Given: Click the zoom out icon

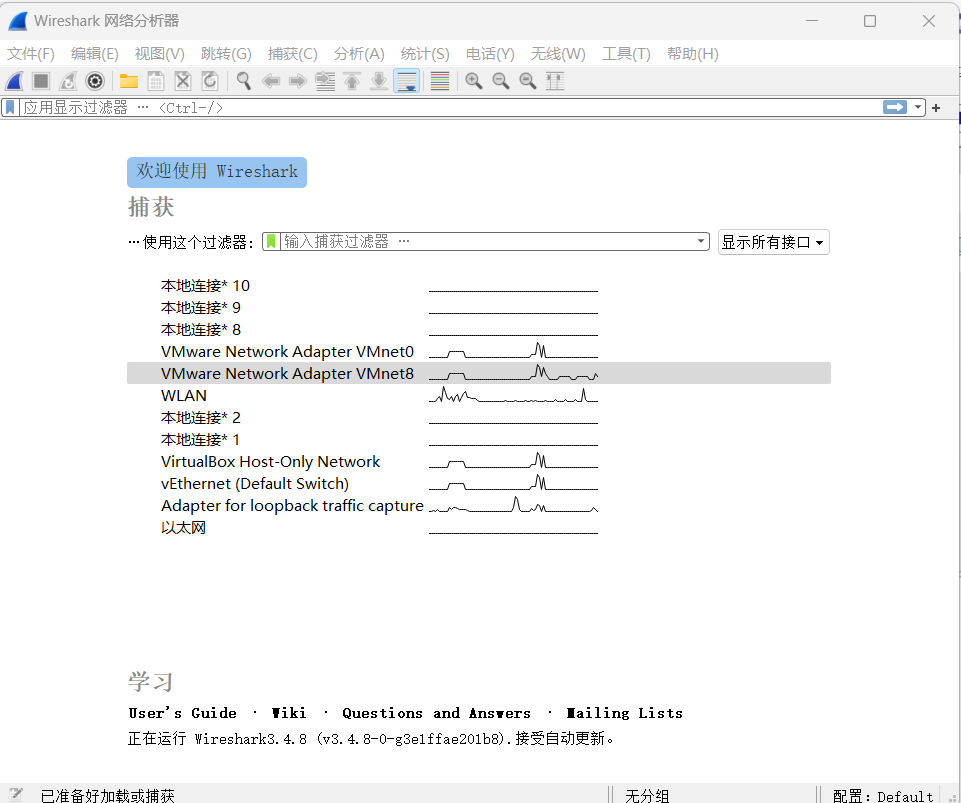Looking at the screenshot, I should pos(501,81).
